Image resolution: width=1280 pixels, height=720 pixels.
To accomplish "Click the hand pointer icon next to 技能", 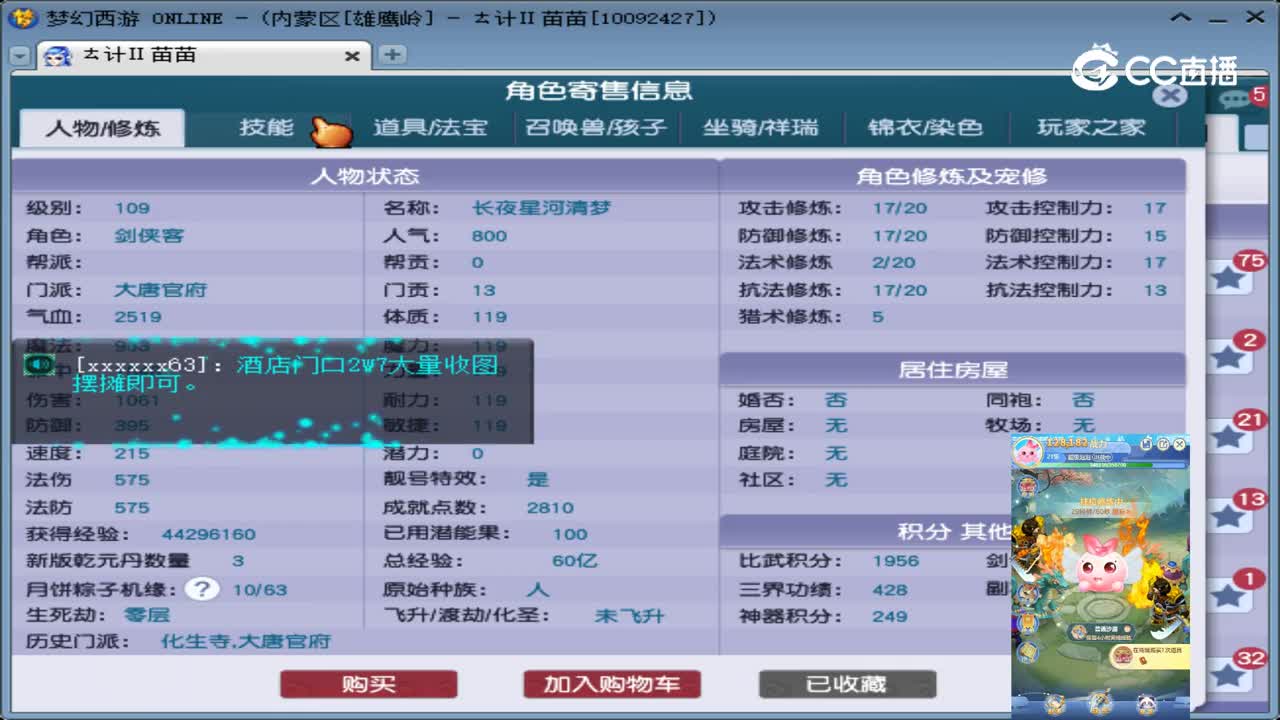I will pos(330,129).
